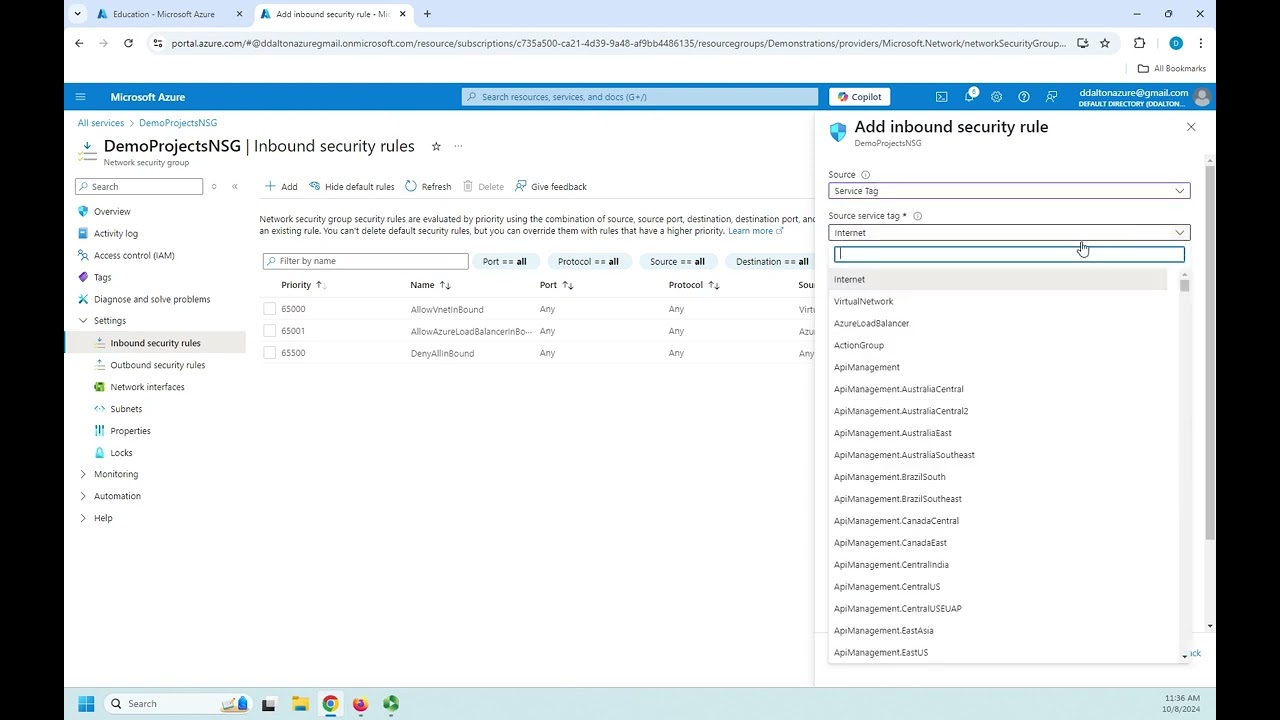Open the Chrome profile avatar
1280x720 pixels.
(1176, 43)
